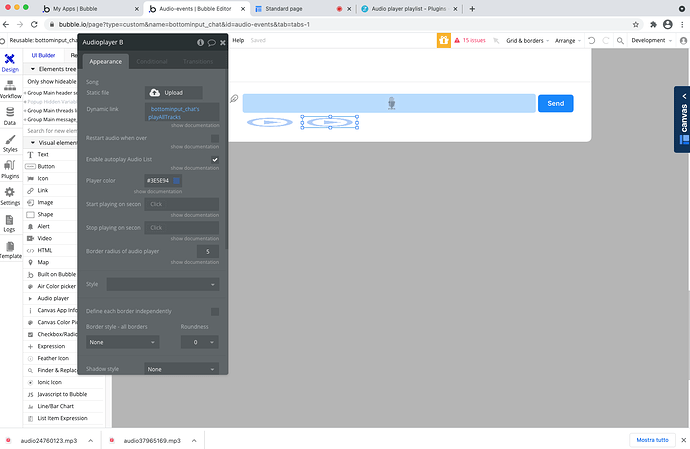Viewport: 690px width, 449px height.
Task: Enable Define each border independently checkbox
Action: point(215,311)
